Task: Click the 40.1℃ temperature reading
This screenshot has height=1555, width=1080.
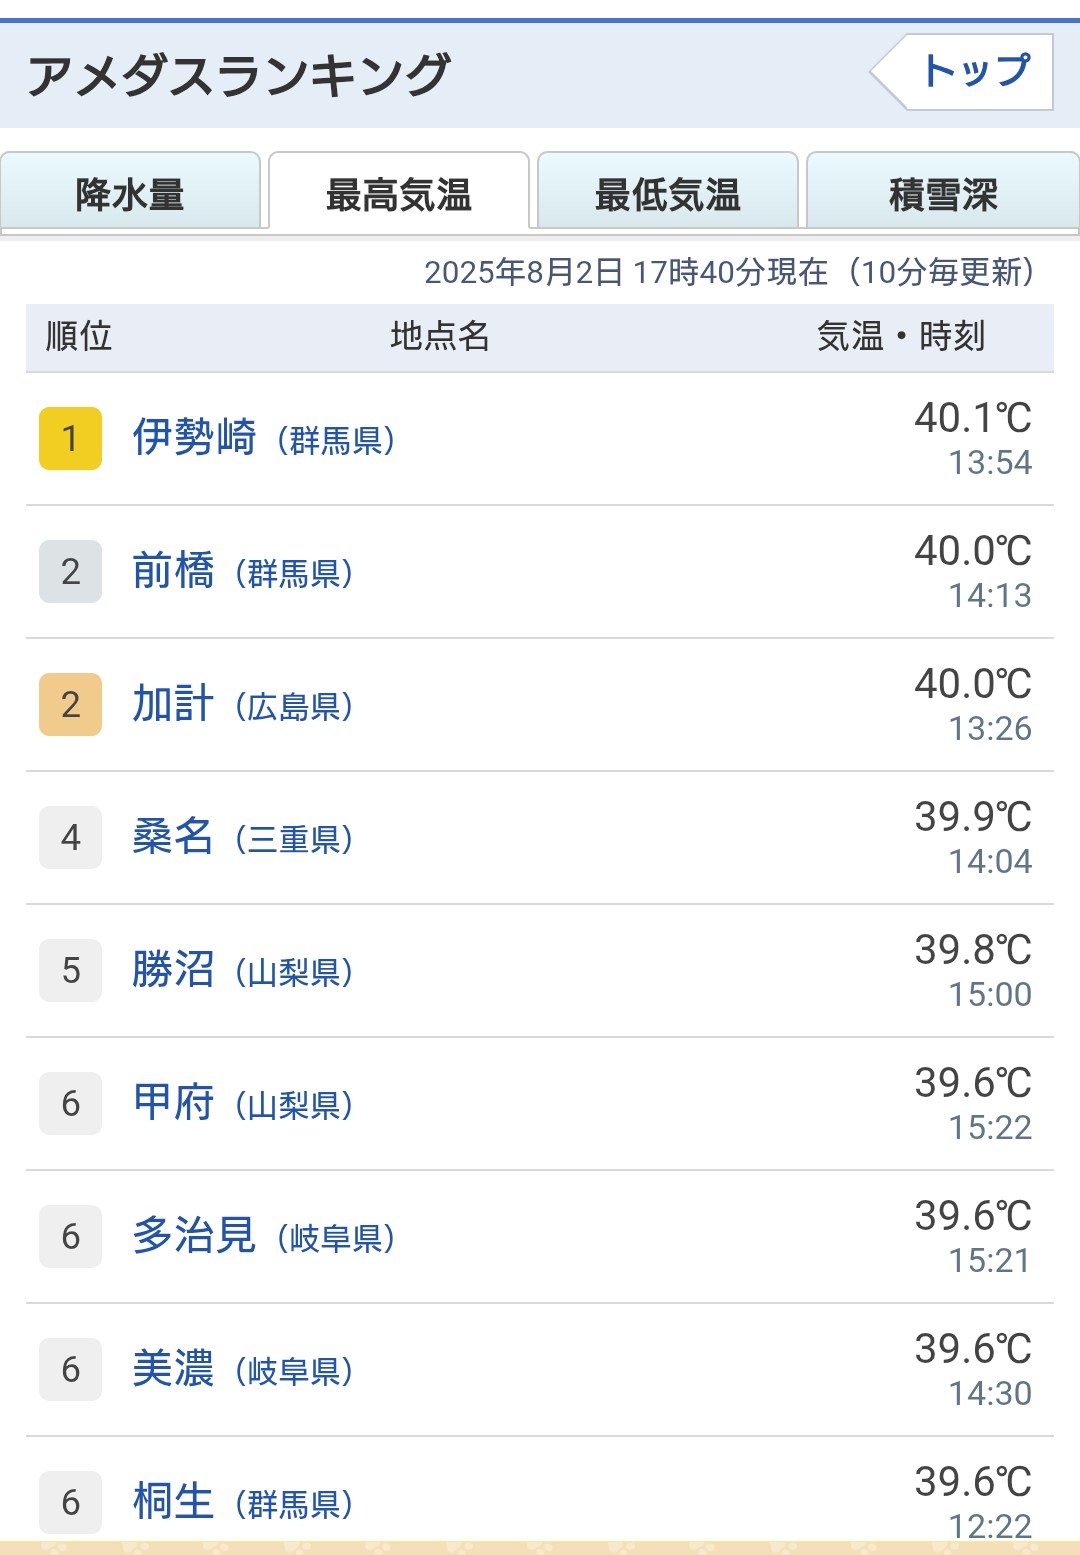Action: 972,418
